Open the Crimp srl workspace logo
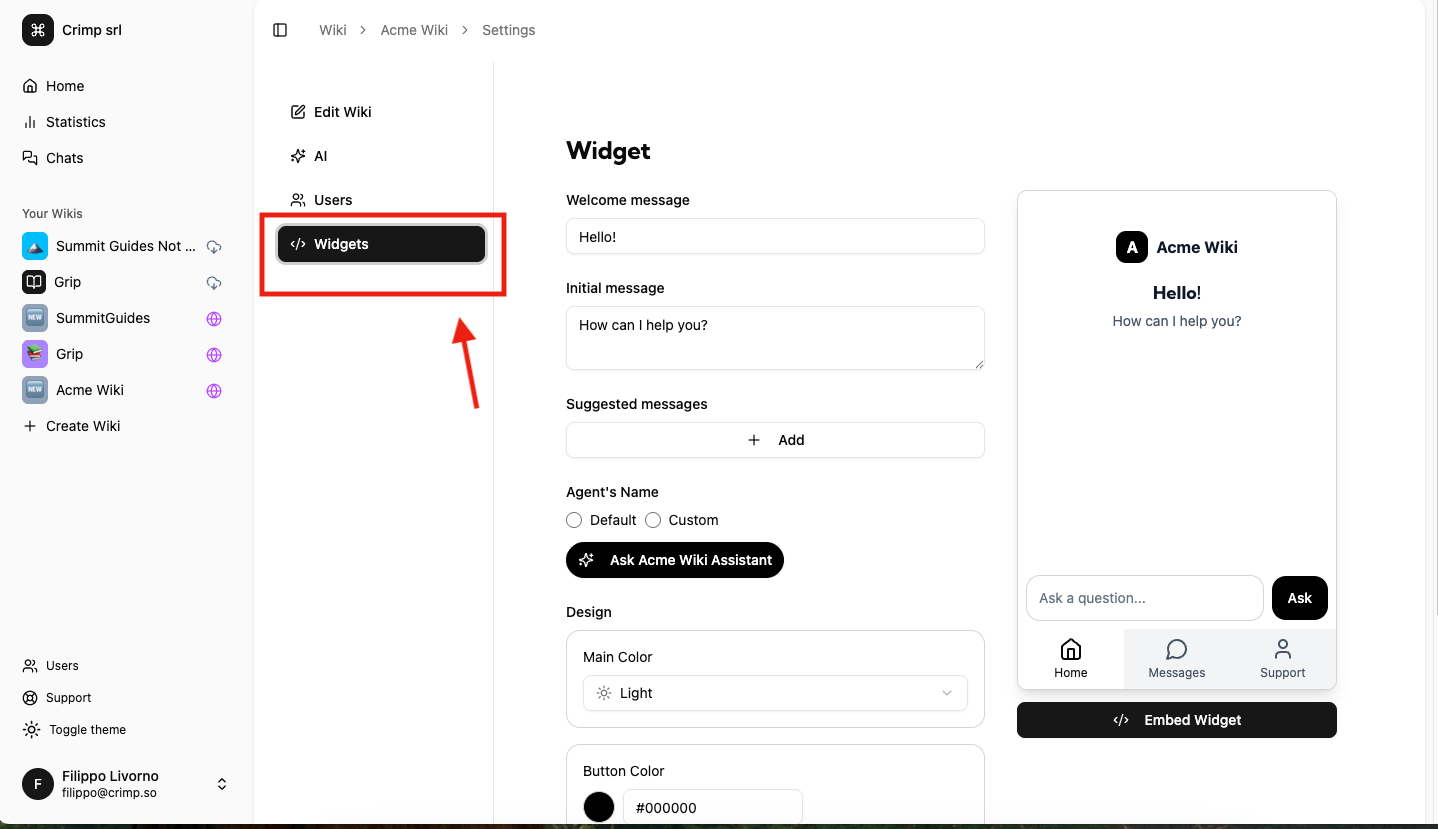 [x=38, y=30]
